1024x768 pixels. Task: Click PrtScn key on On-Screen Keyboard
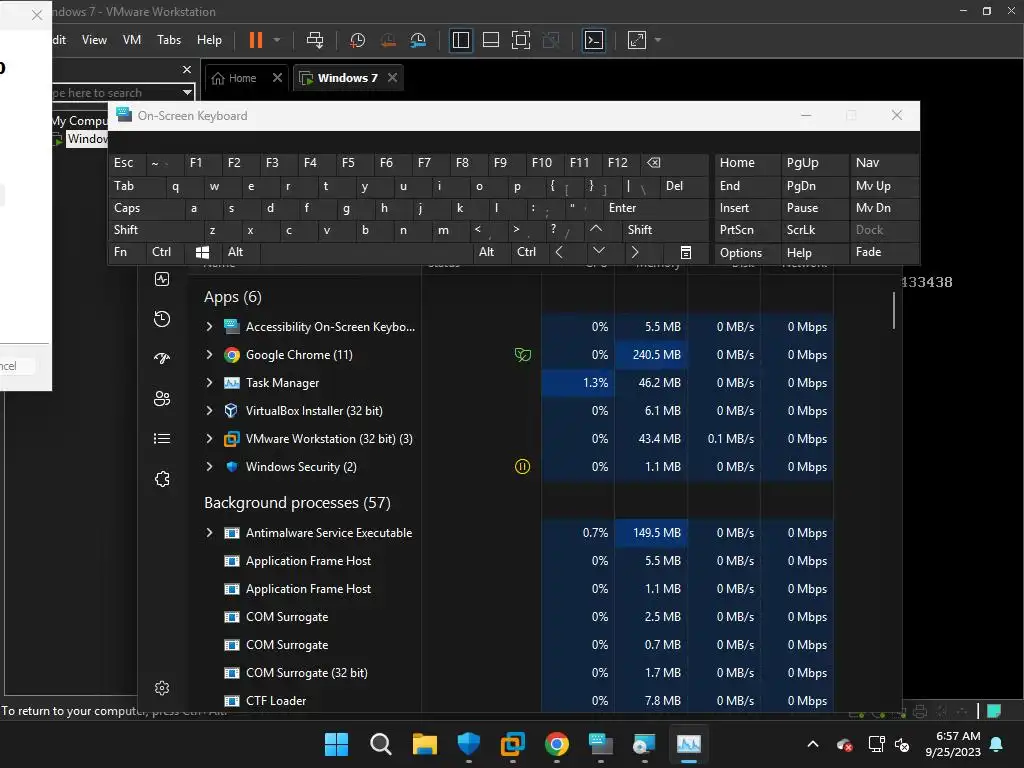point(746,230)
